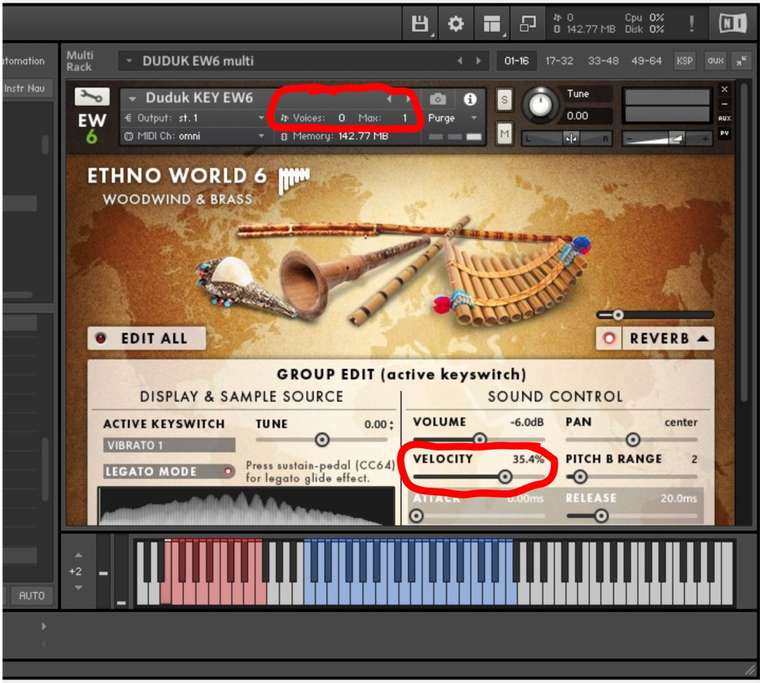Toggle the KSP multi script button
Image resolution: width=760 pixels, height=683 pixels.
coord(684,61)
